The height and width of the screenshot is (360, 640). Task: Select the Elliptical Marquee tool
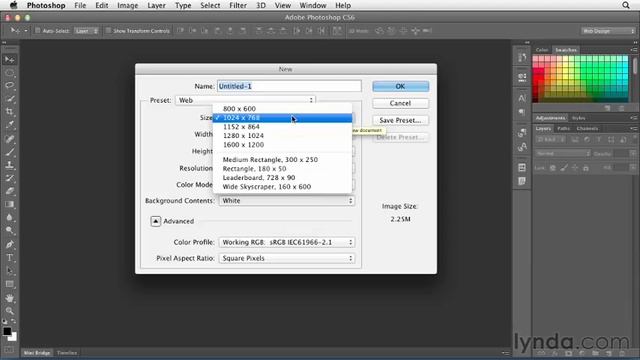point(10,73)
